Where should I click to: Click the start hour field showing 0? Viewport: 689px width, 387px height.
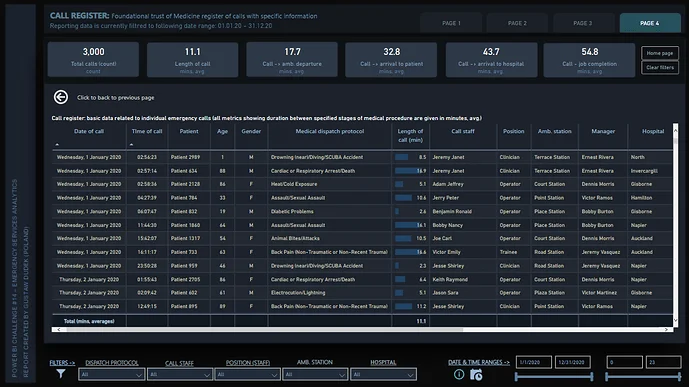pyautogui.click(x=624, y=362)
